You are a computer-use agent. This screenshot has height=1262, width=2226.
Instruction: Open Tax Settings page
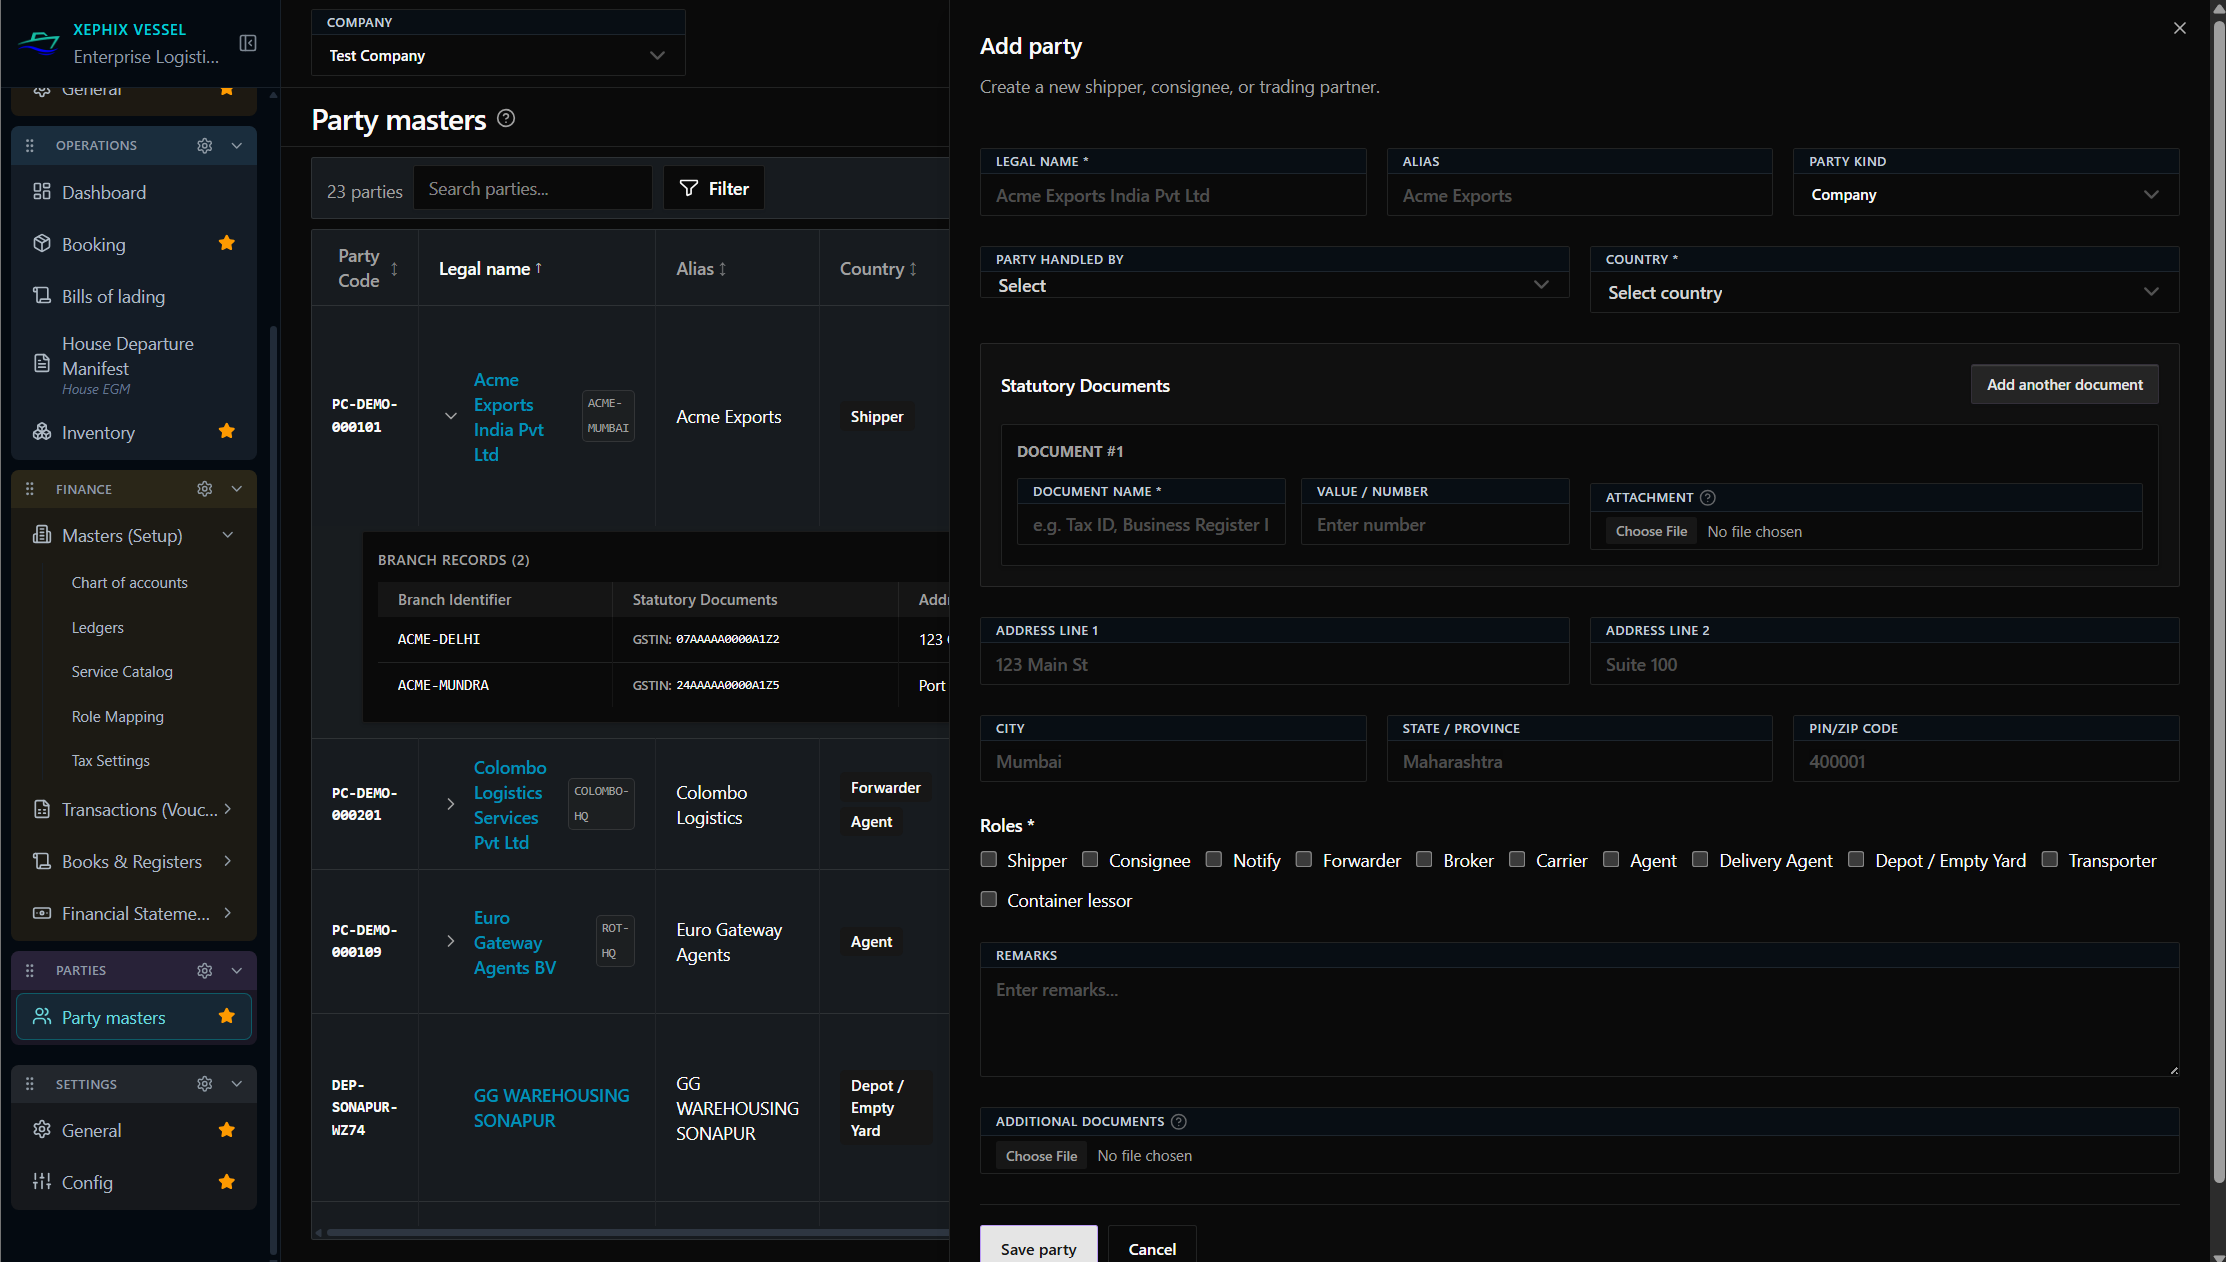point(110,760)
